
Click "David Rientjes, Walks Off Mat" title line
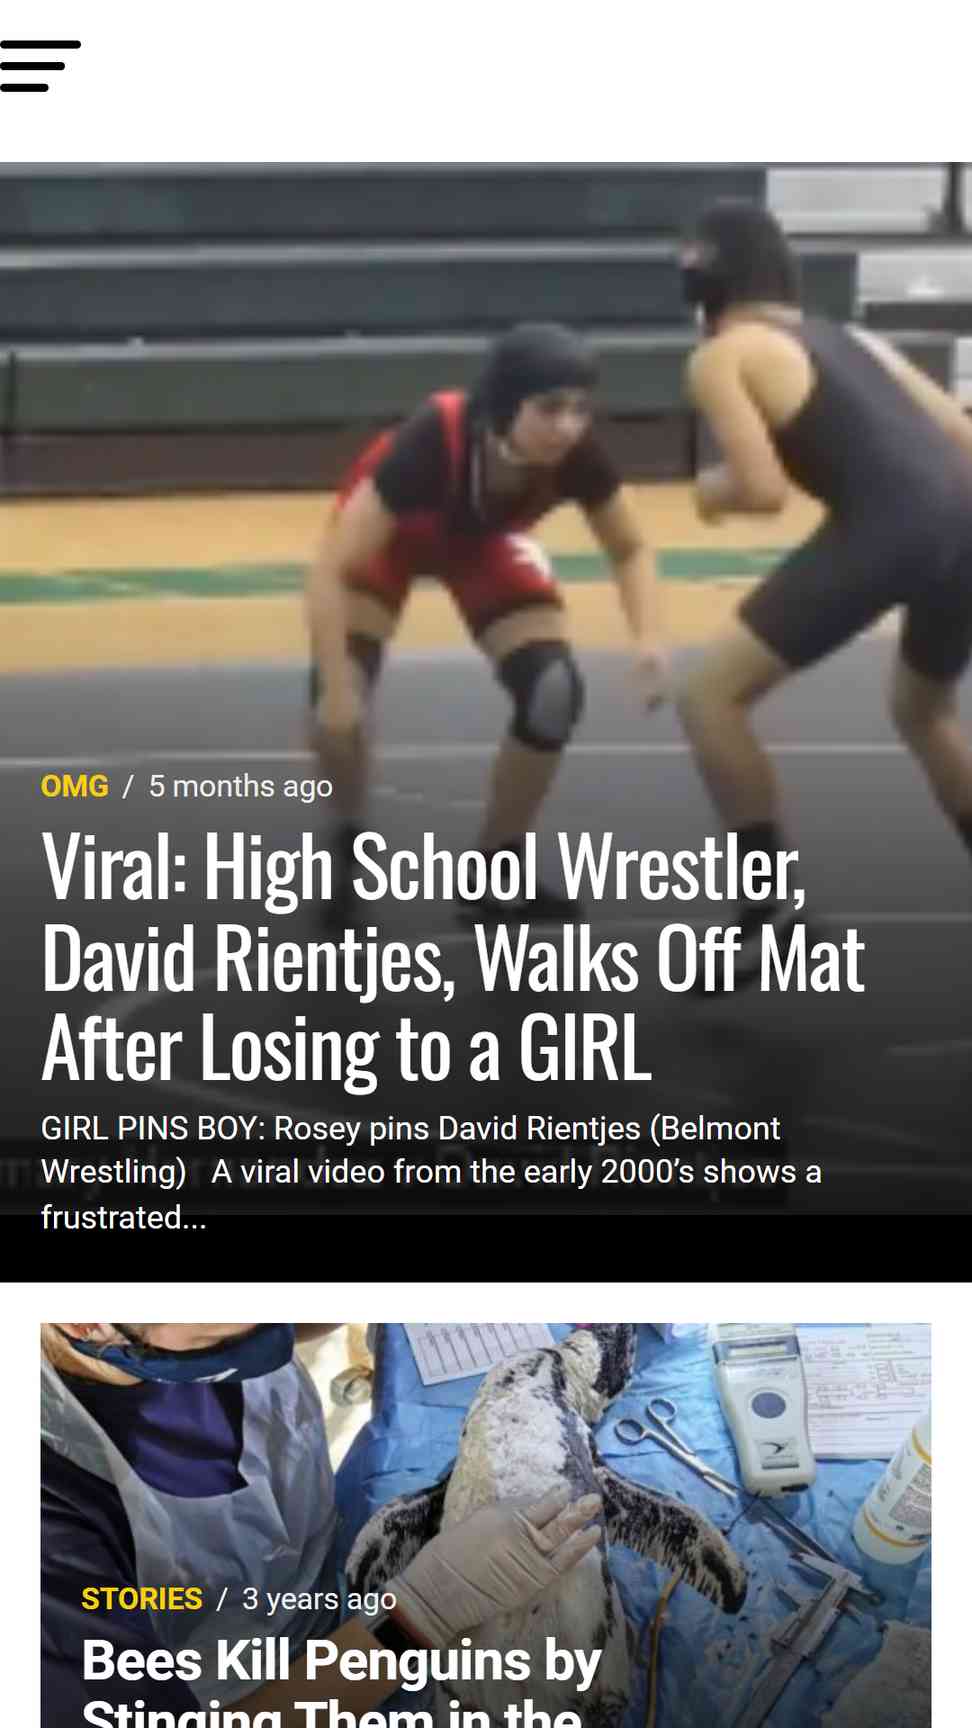coord(452,958)
